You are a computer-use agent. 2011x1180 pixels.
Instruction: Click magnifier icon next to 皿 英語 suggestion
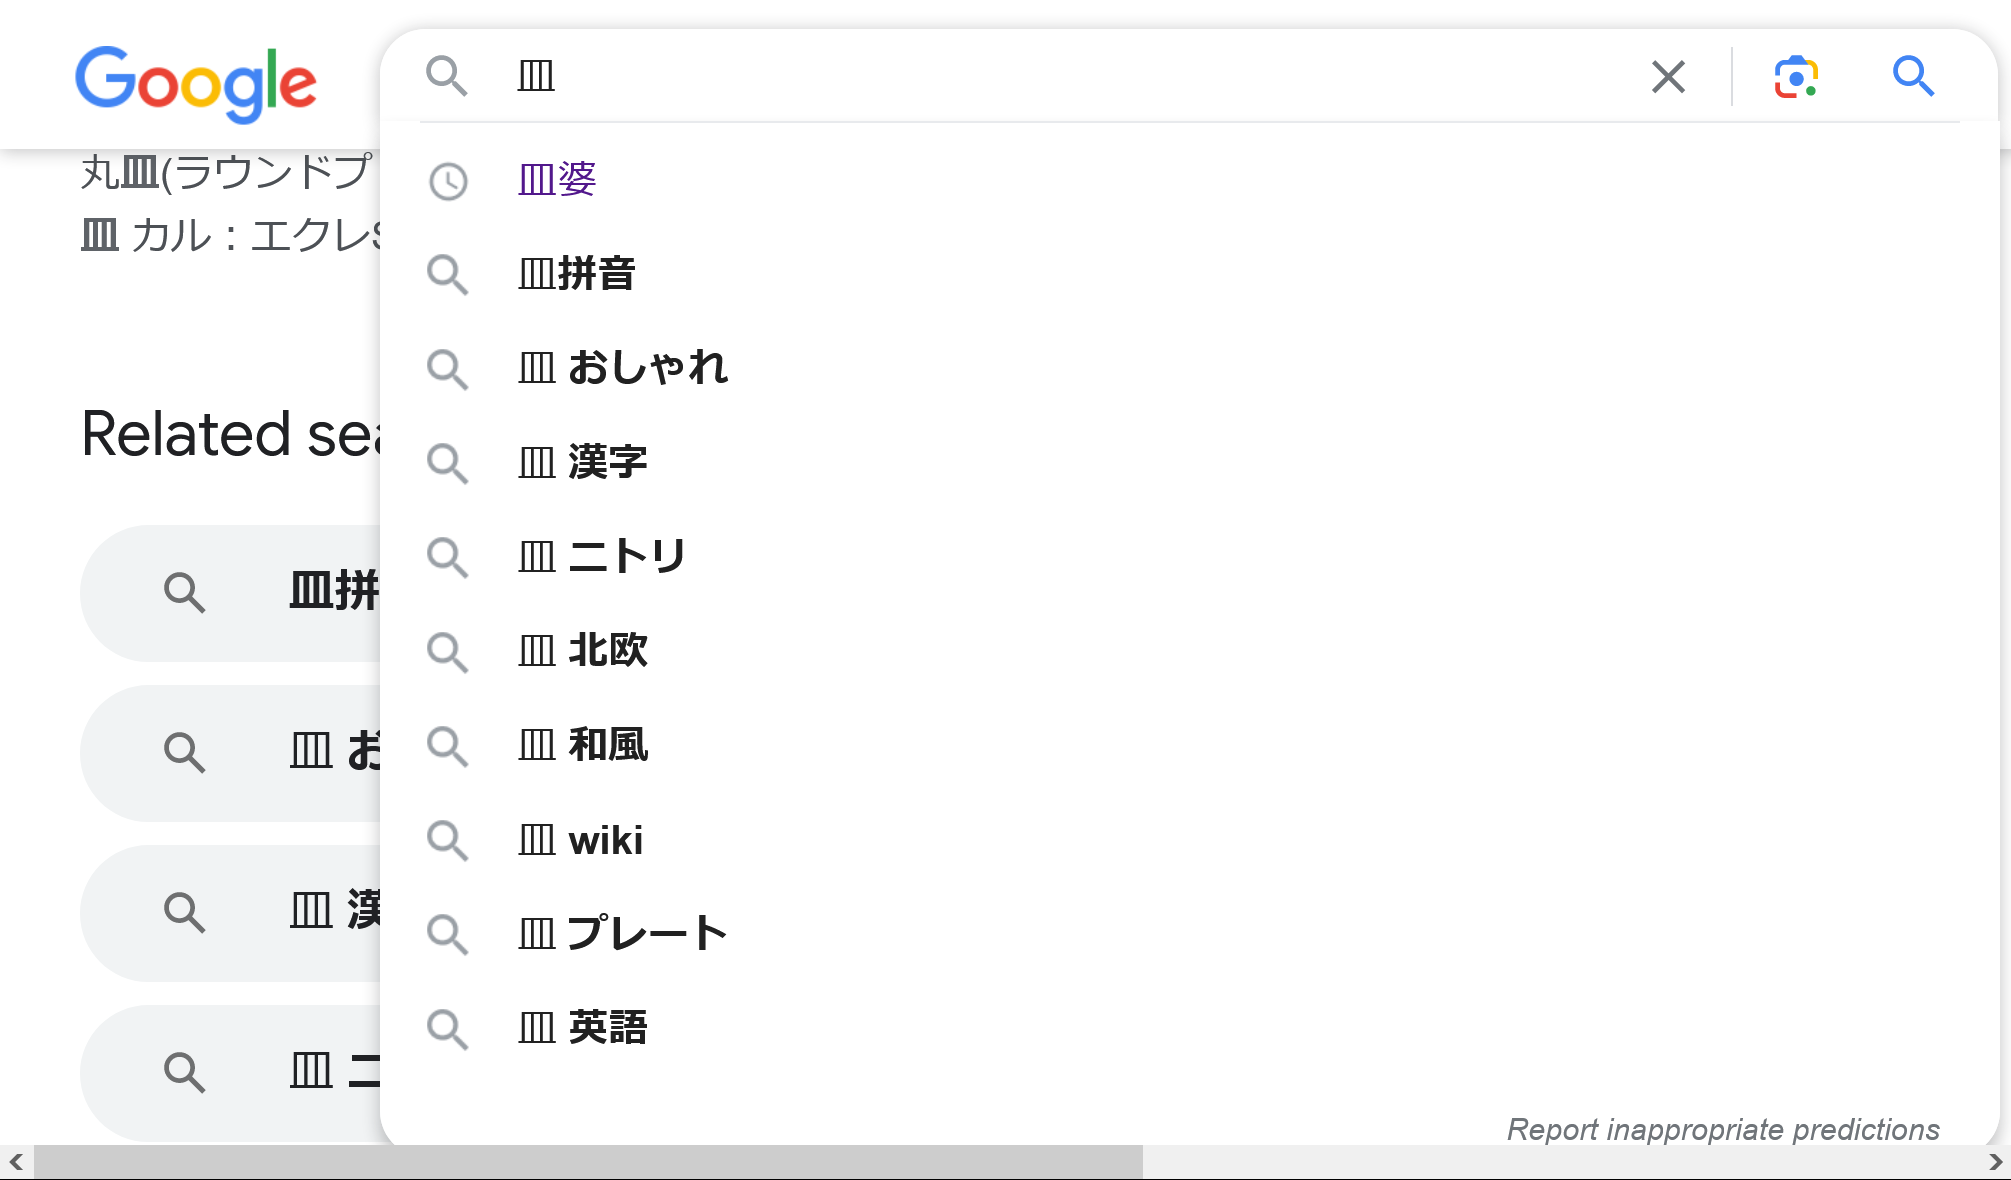click(x=447, y=1029)
